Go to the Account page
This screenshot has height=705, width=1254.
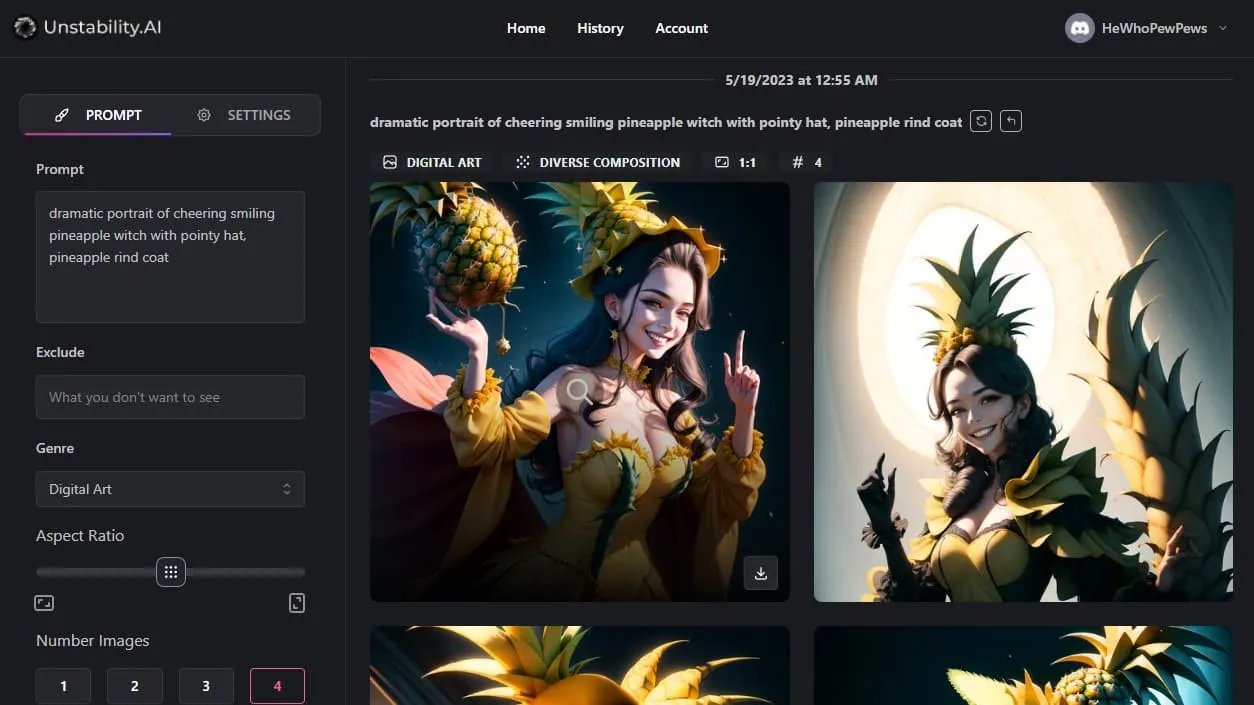tap(681, 28)
